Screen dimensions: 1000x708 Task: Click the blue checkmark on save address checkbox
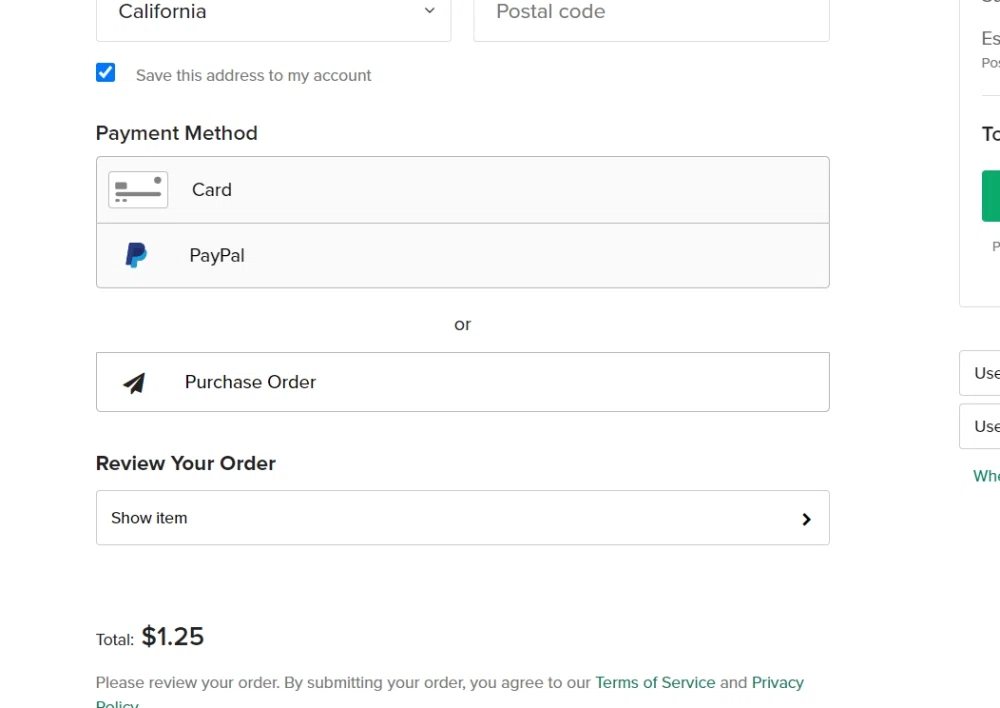coord(105,72)
